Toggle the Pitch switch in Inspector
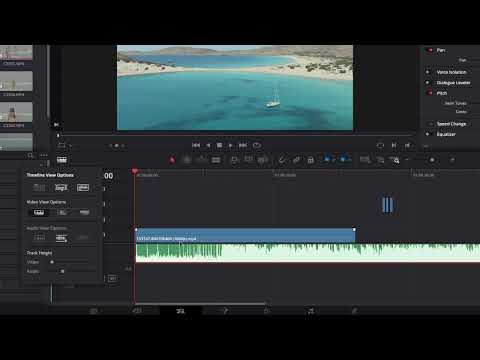Screen dimensions: 480x360 click(429, 93)
